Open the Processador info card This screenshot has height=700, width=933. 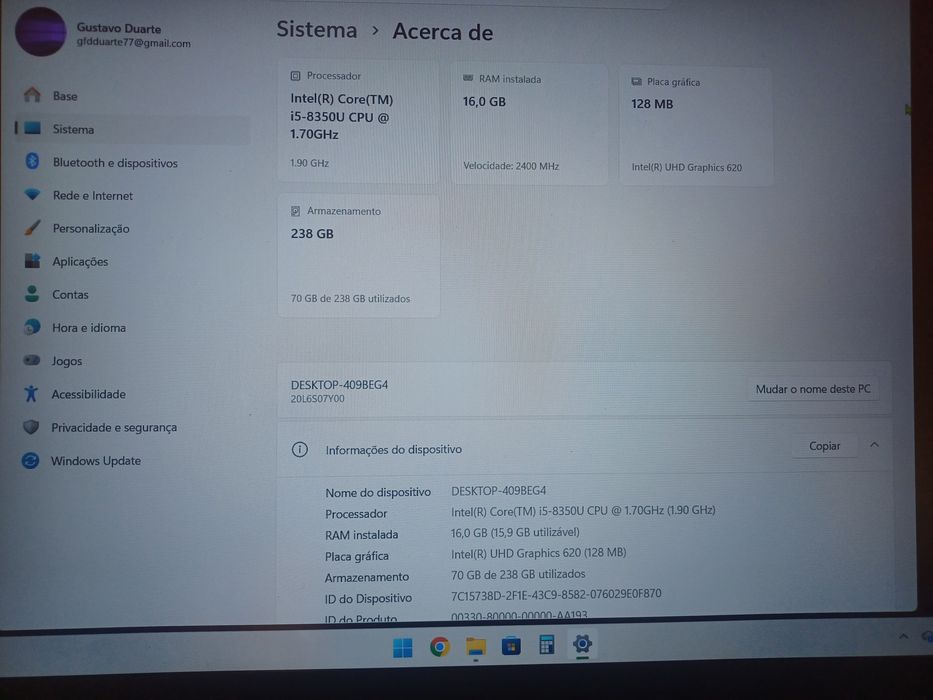(x=358, y=121)
